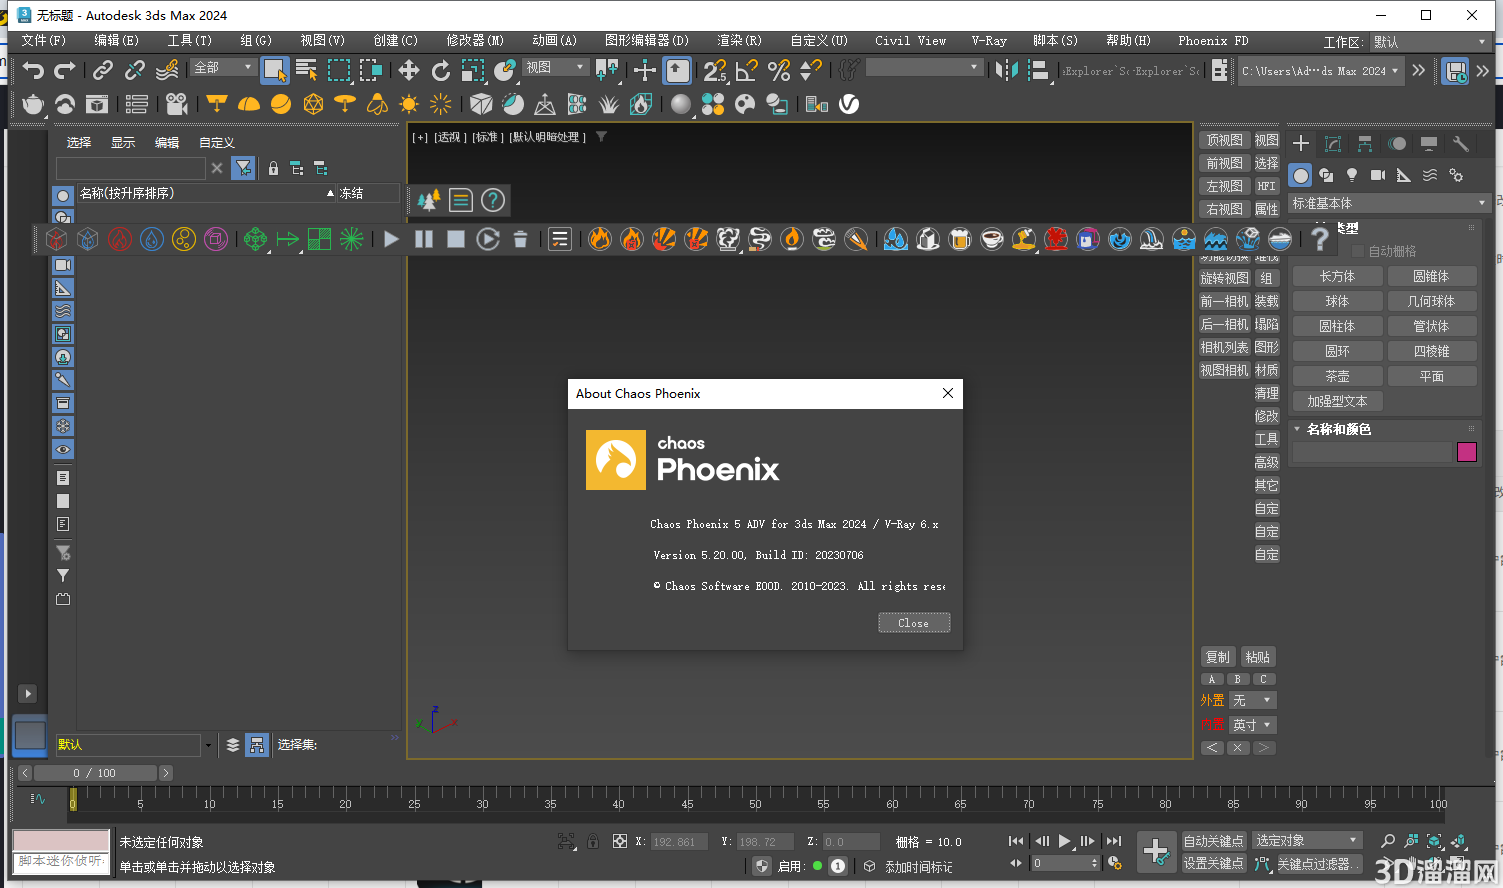Open the V-Ray menu

989,41
